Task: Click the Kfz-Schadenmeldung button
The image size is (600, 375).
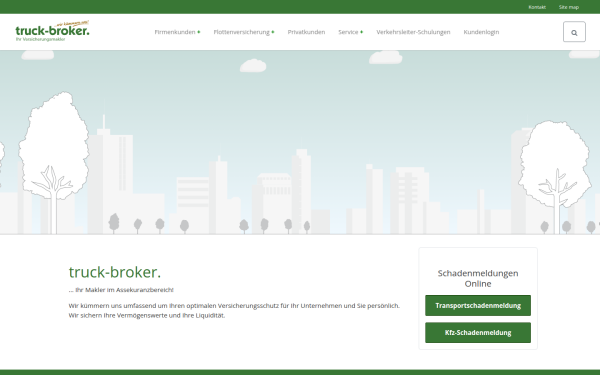Action: (478, 333)
